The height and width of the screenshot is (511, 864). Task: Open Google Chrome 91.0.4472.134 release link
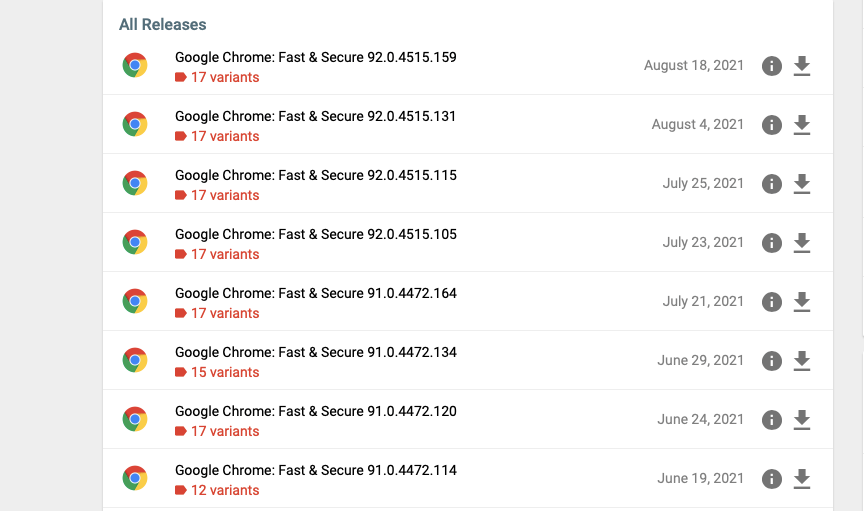pyautogui.click(x=316, y=352)
